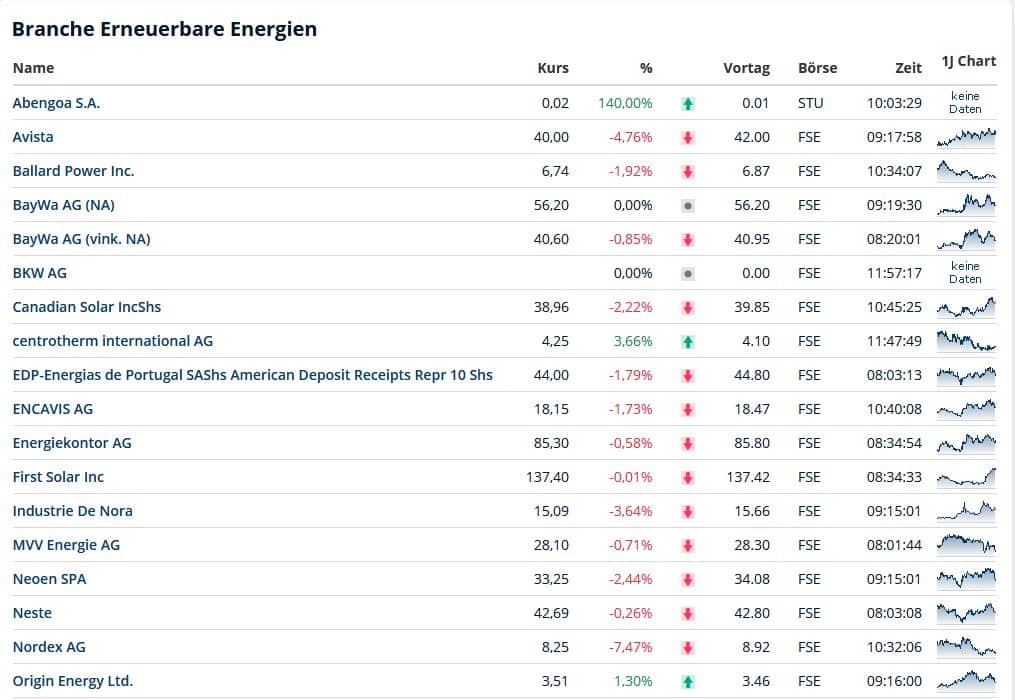The width and height of the screenshot is (1015, 700).
Task: Open Nordex AG 1-year chart thumbnail
Action: pyautogui.click(x=966, y=647)
